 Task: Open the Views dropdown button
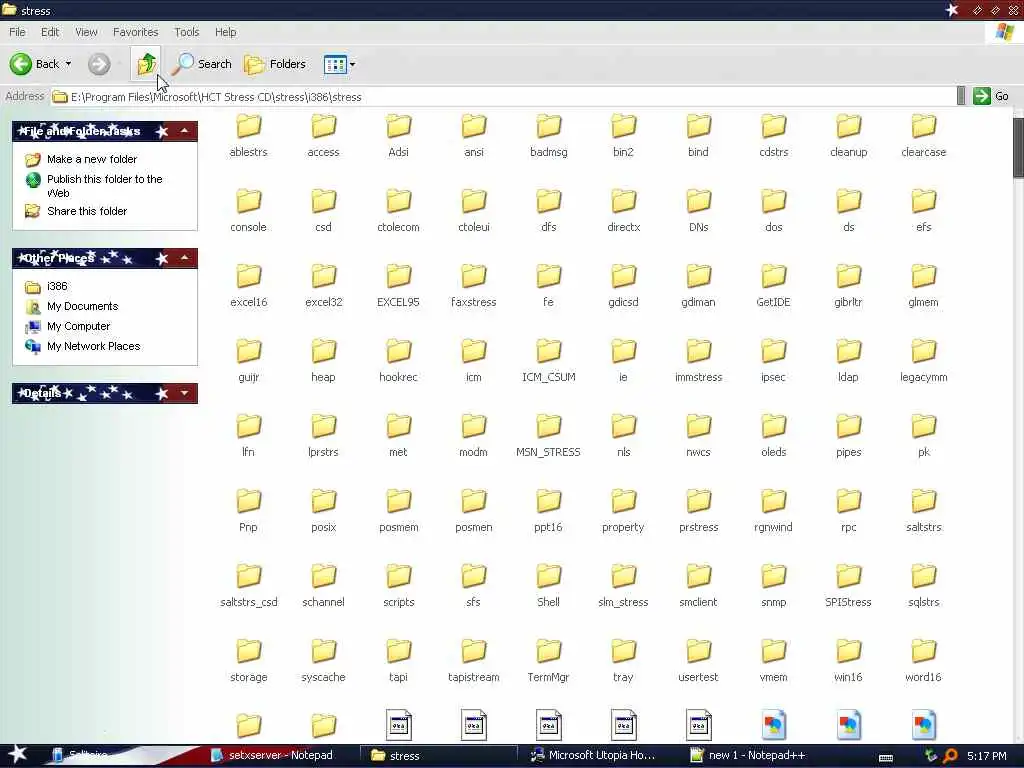339,64
